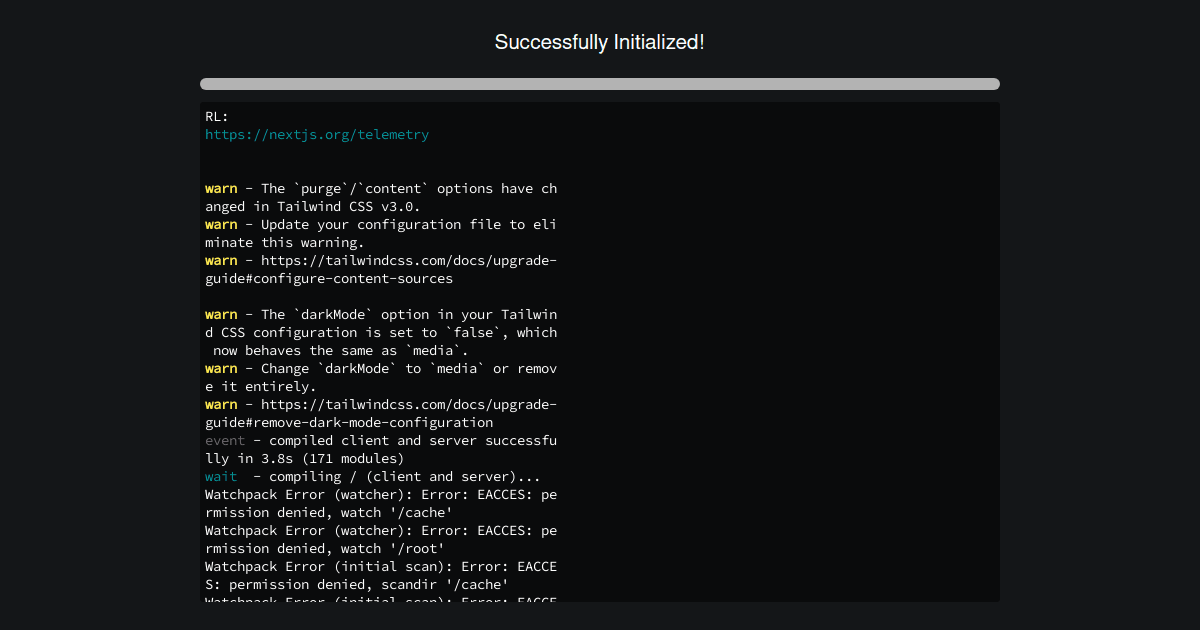The height and width of the screenshot is (630, 1200).
Task: Open the nextjs.org/telemetry link
Action: 317,134
